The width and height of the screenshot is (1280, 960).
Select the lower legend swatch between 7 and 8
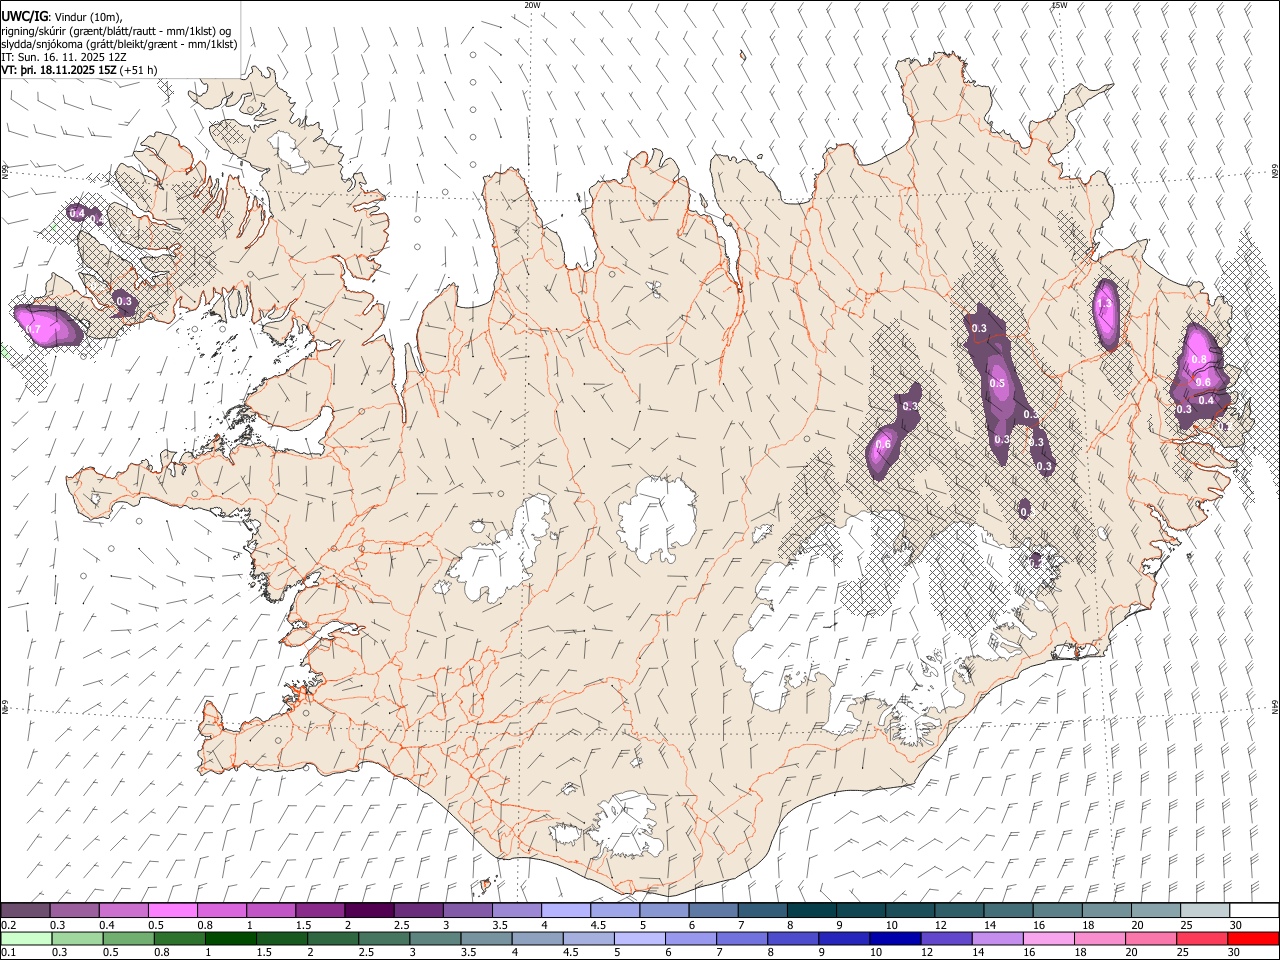click(x=742, y=938)
